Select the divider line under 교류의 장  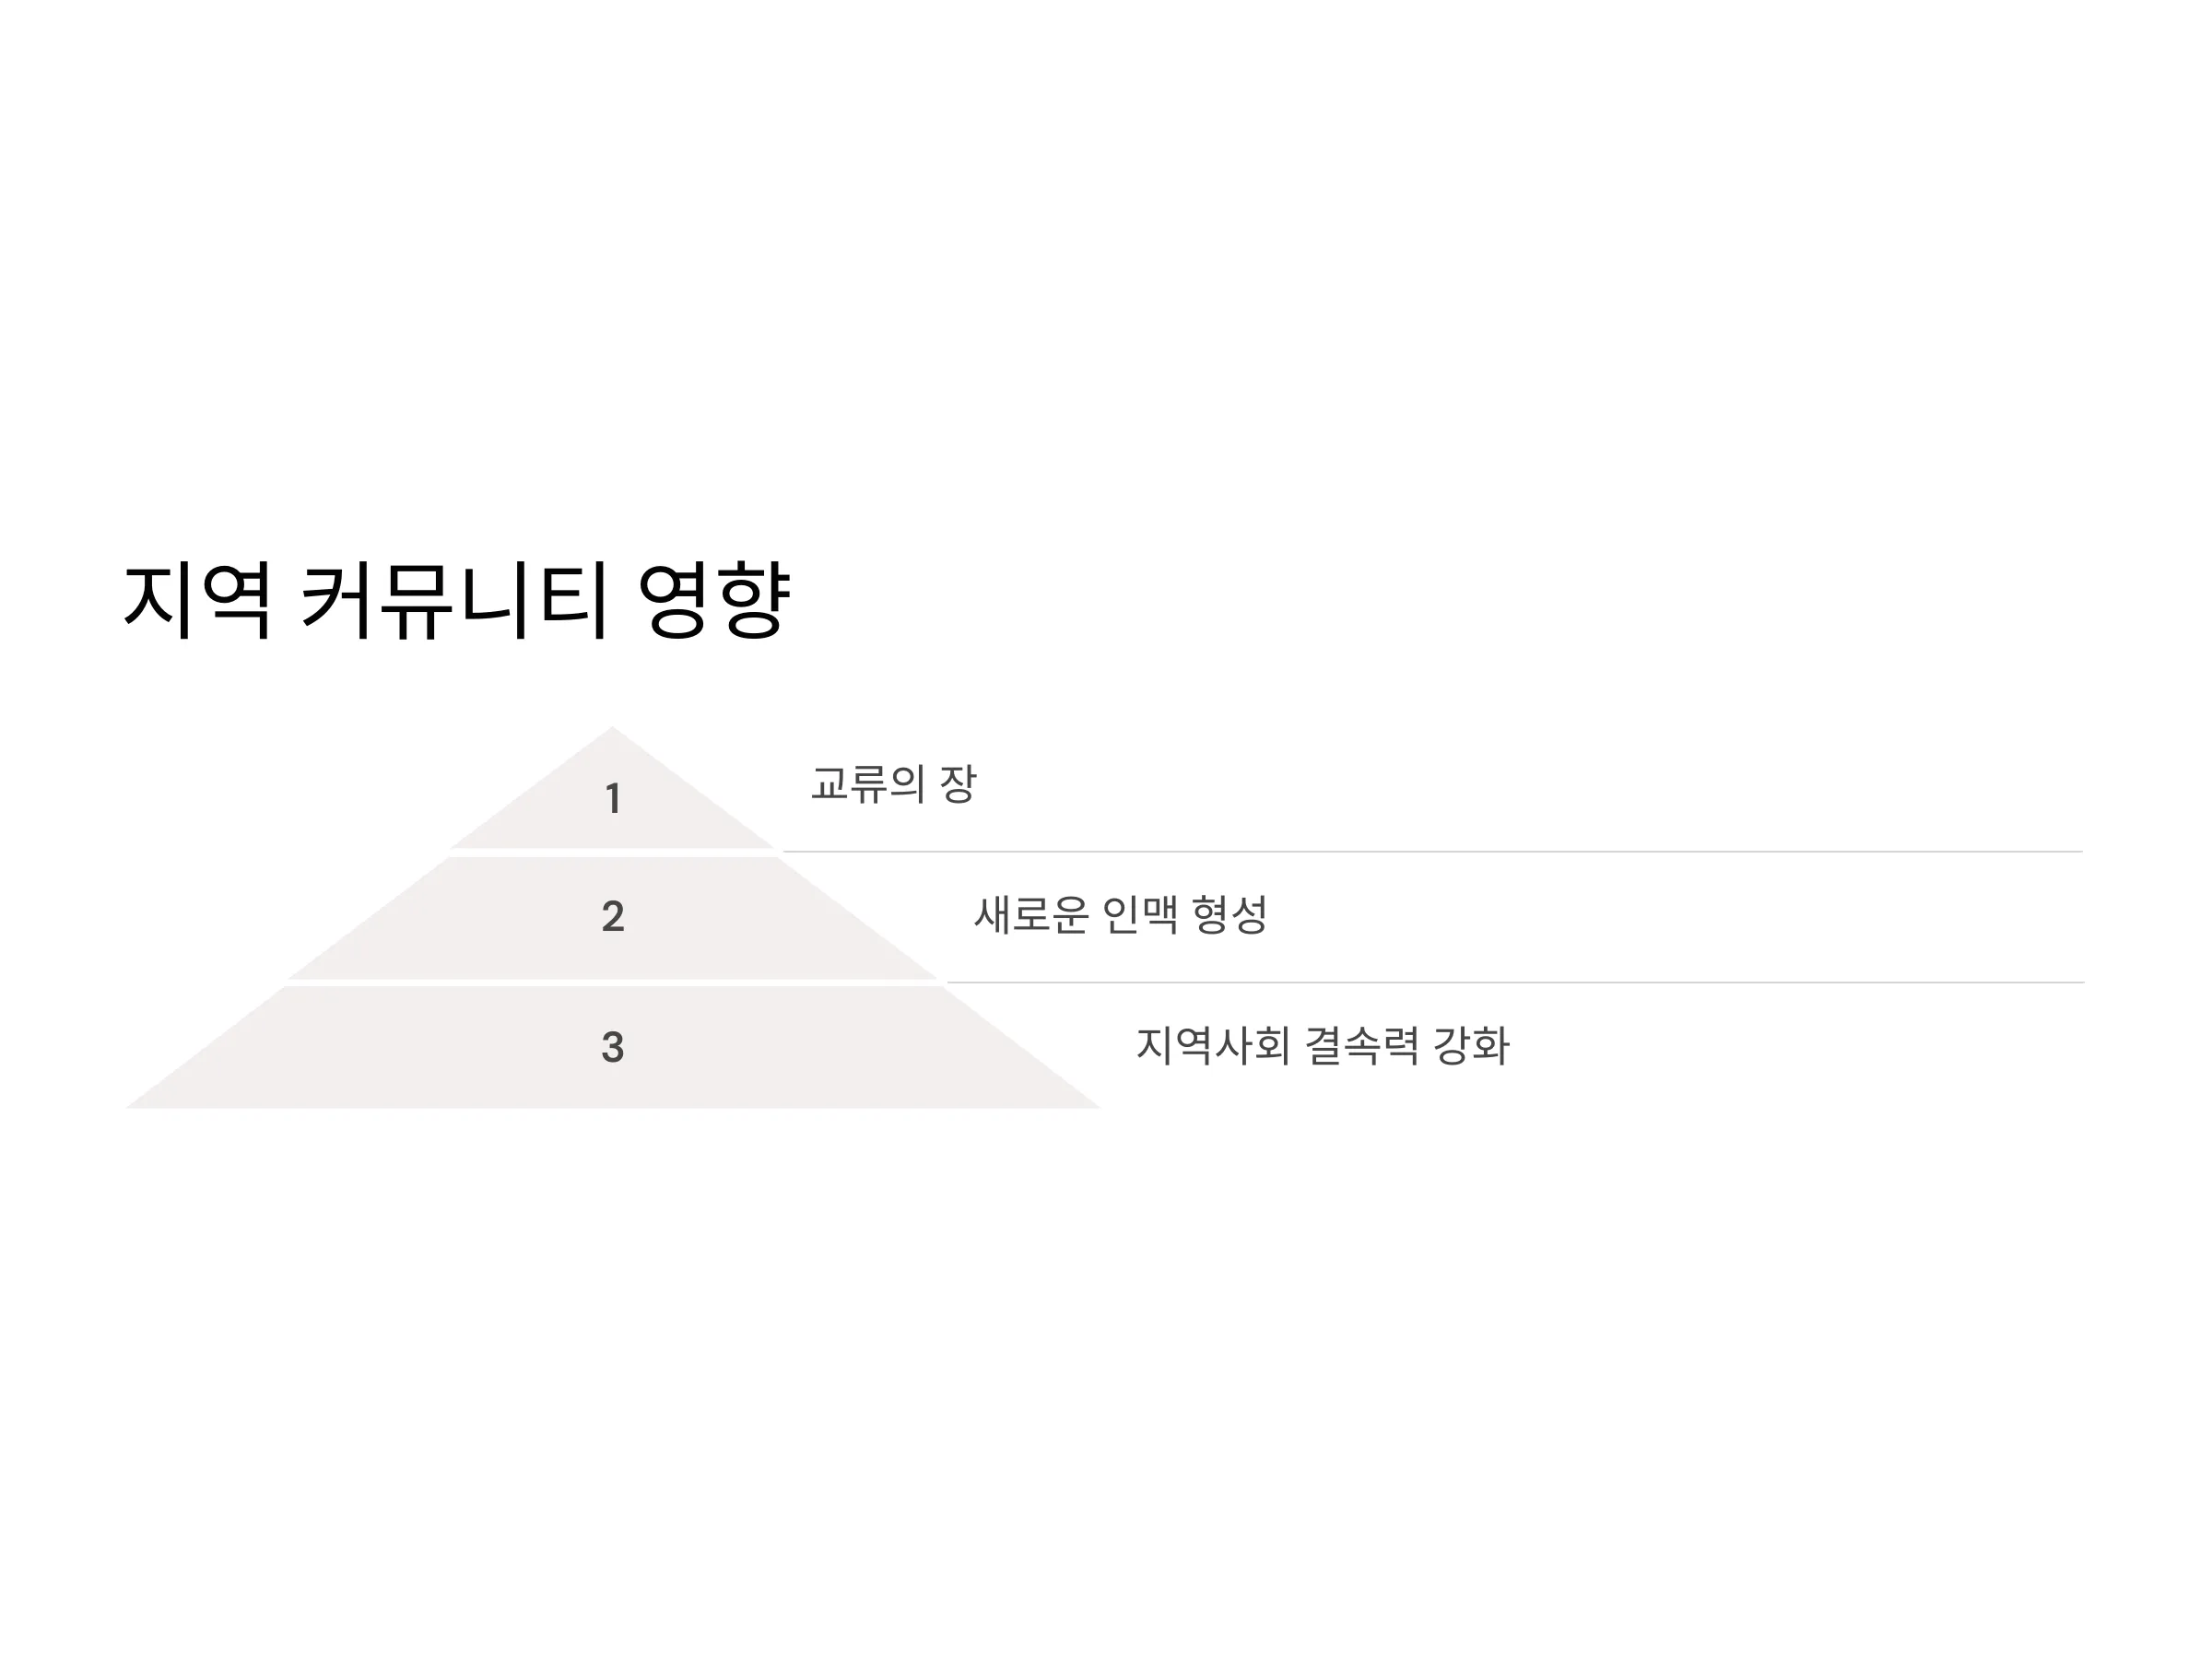1432,852
